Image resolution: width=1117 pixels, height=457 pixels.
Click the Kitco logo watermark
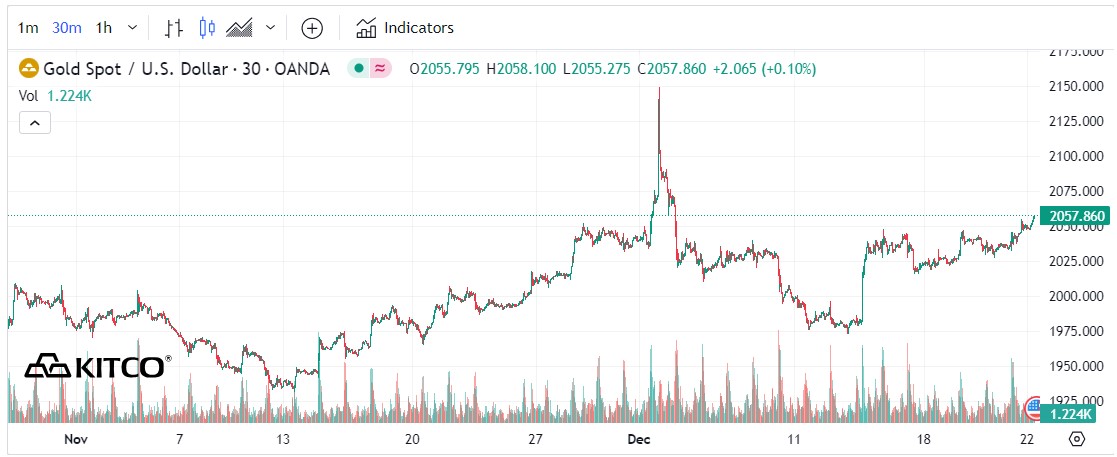[96, 367]
